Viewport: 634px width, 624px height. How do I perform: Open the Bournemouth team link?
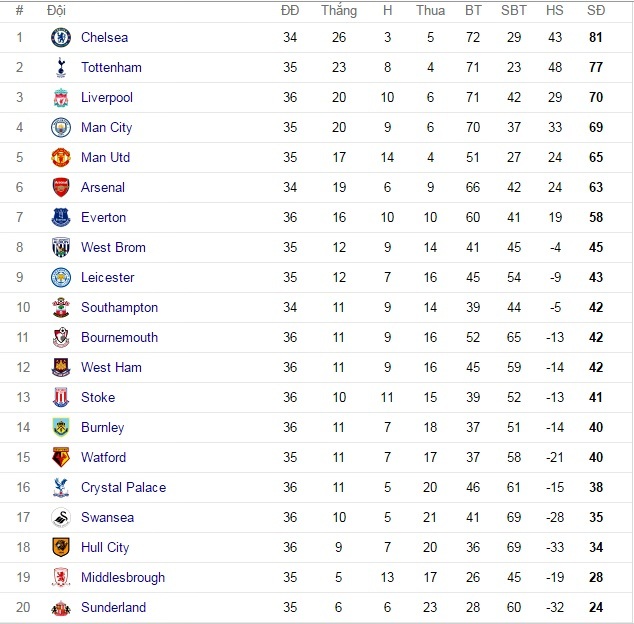click(x=119, y=338)
